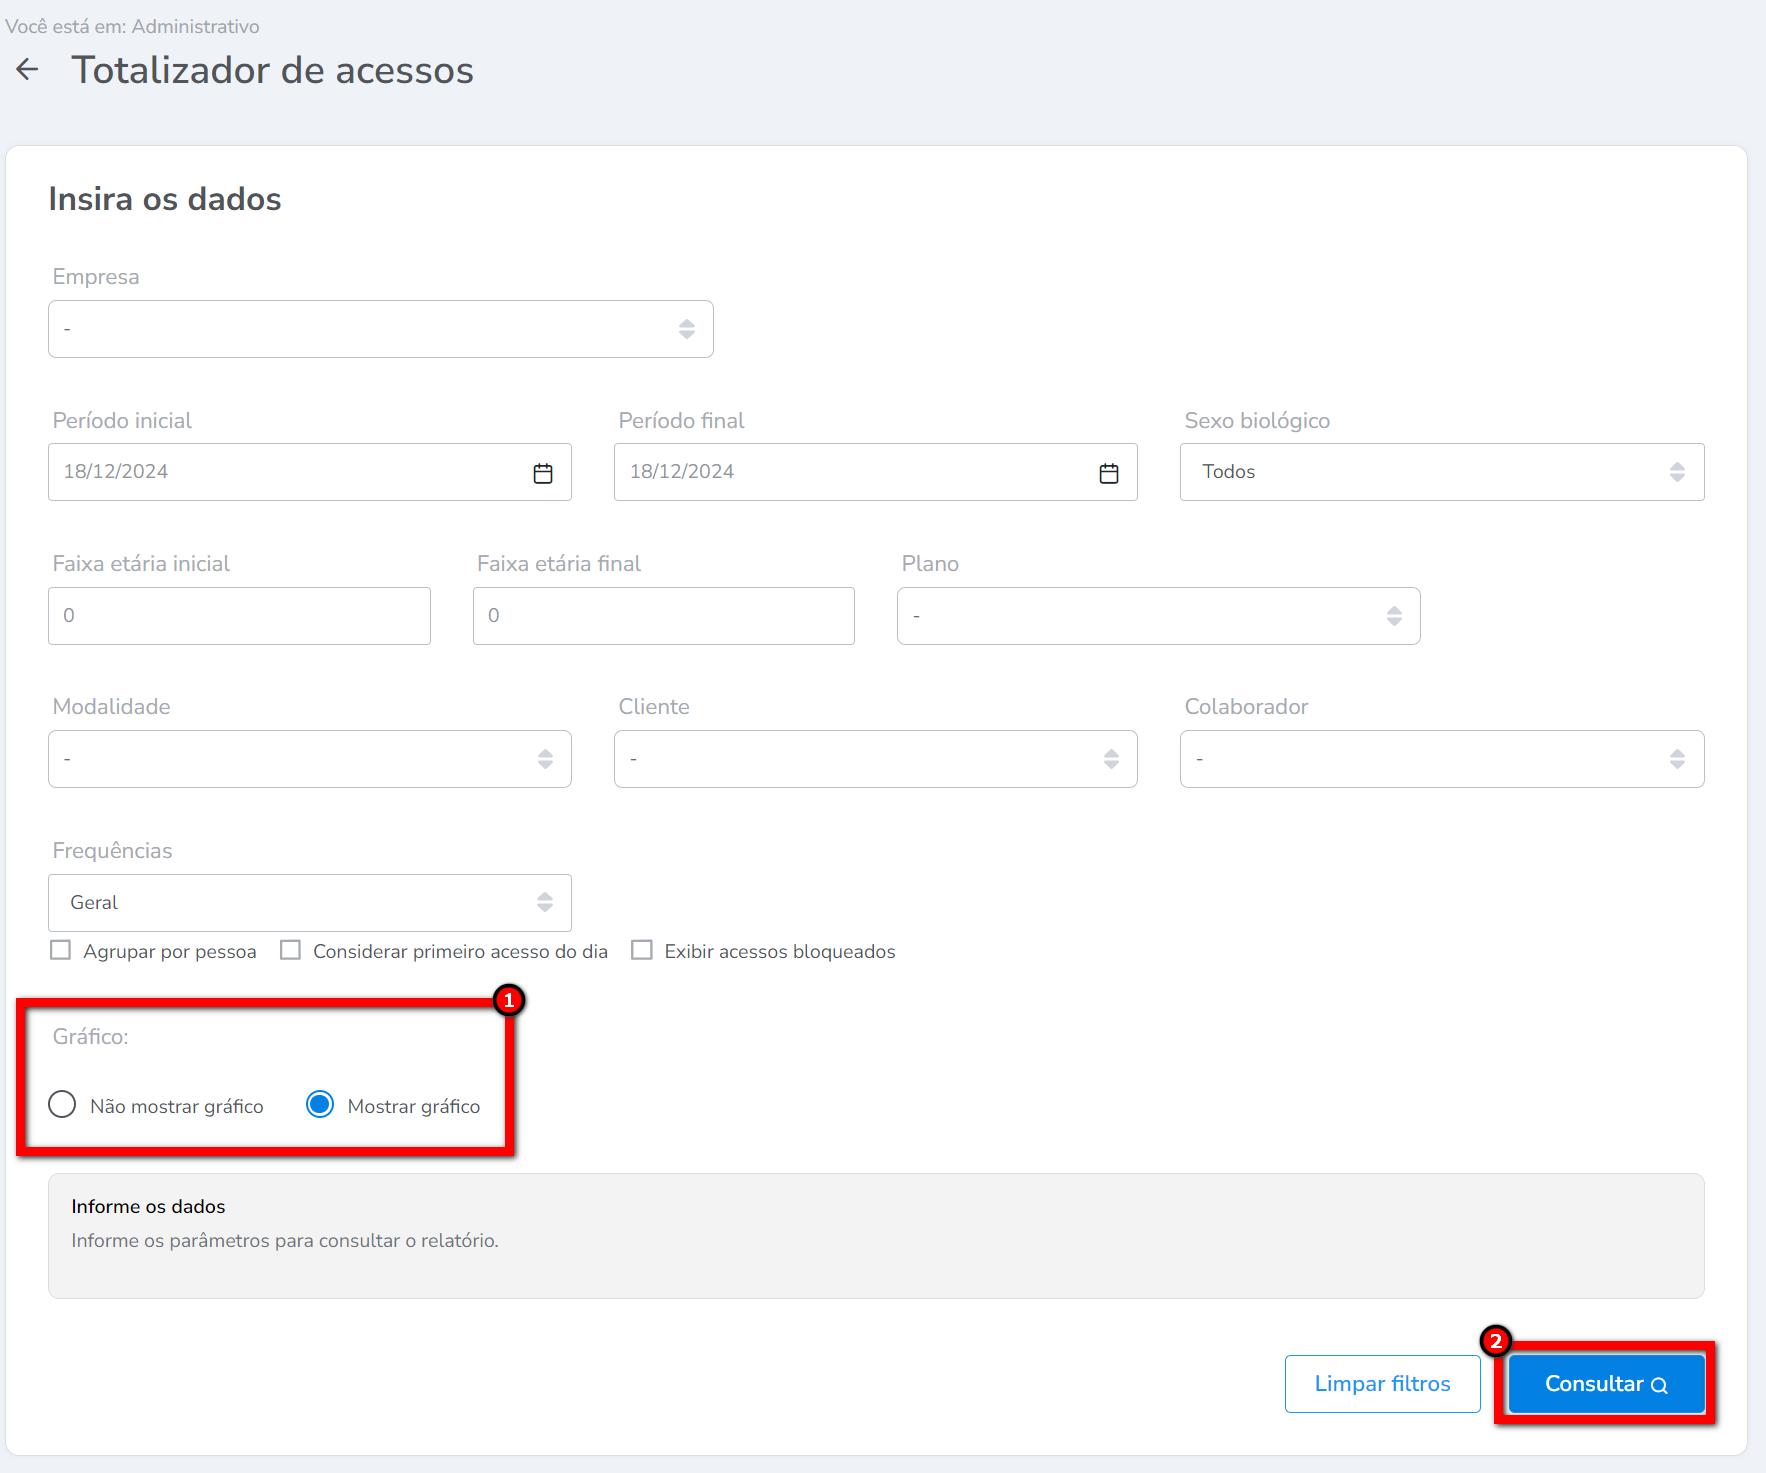Open the Modalidade dropdown
Image resolution: width=1766 pixels, height=1473 pixels.
[x=309, y=759]
